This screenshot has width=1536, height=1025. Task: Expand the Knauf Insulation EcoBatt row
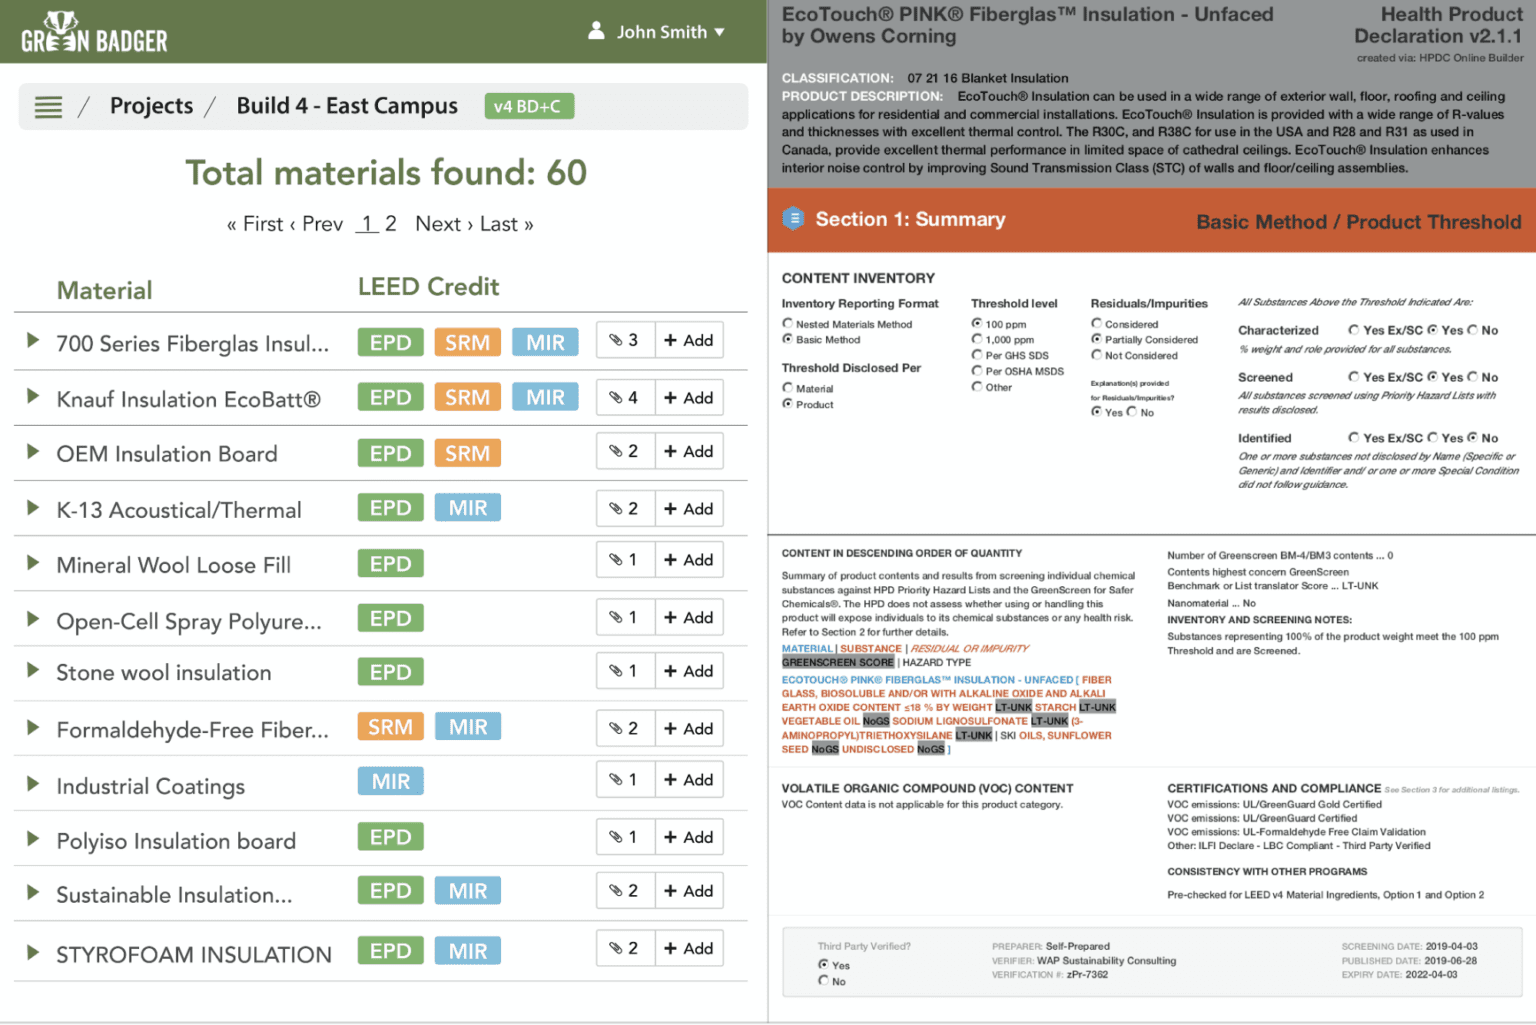point(33,396)
